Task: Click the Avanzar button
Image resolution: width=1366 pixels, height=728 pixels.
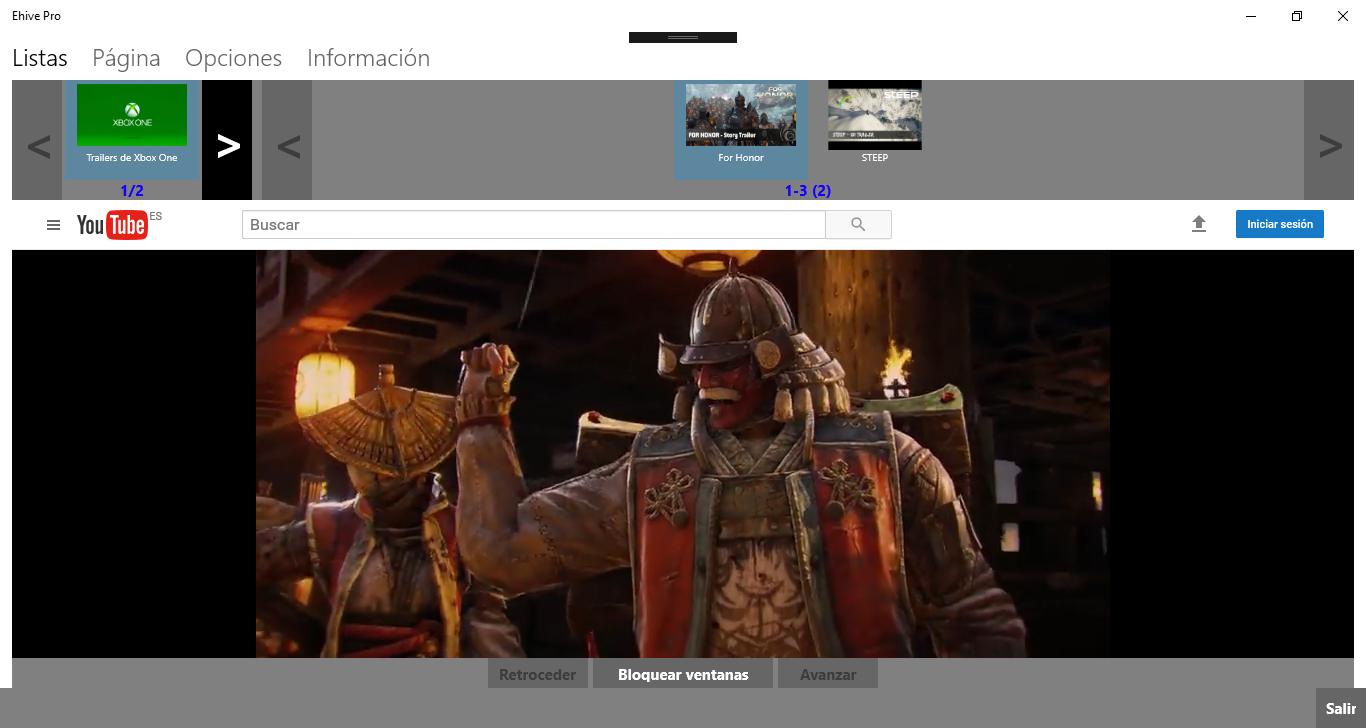Action: coord(828,674)
